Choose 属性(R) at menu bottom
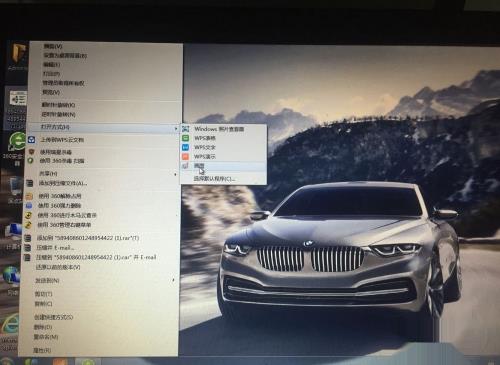The width and height of the screenshot is (500, 365). [x=42, y=350]
